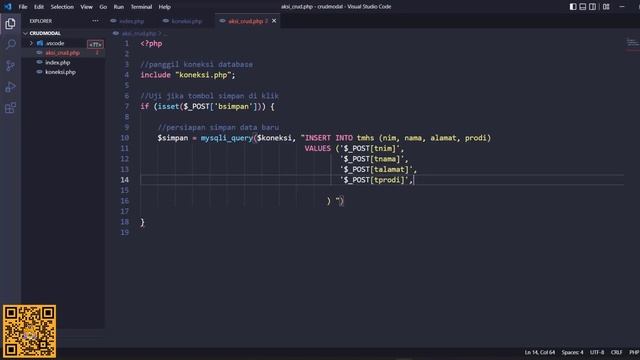
Task: Click line number 14 in the gutter
Action: coord(124,180)
